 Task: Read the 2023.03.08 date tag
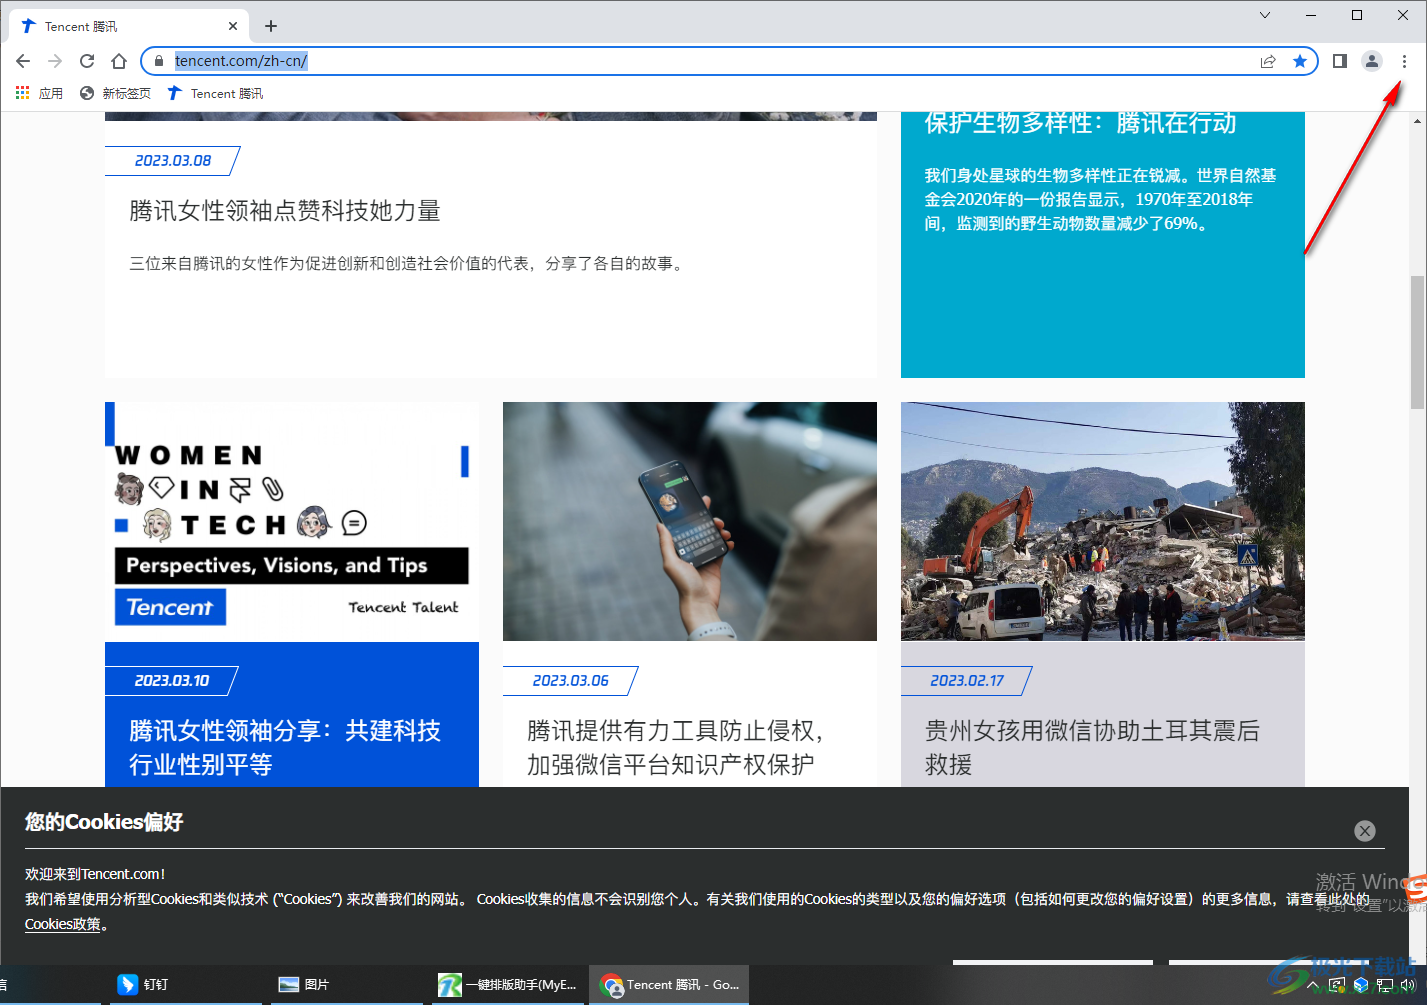173,161
